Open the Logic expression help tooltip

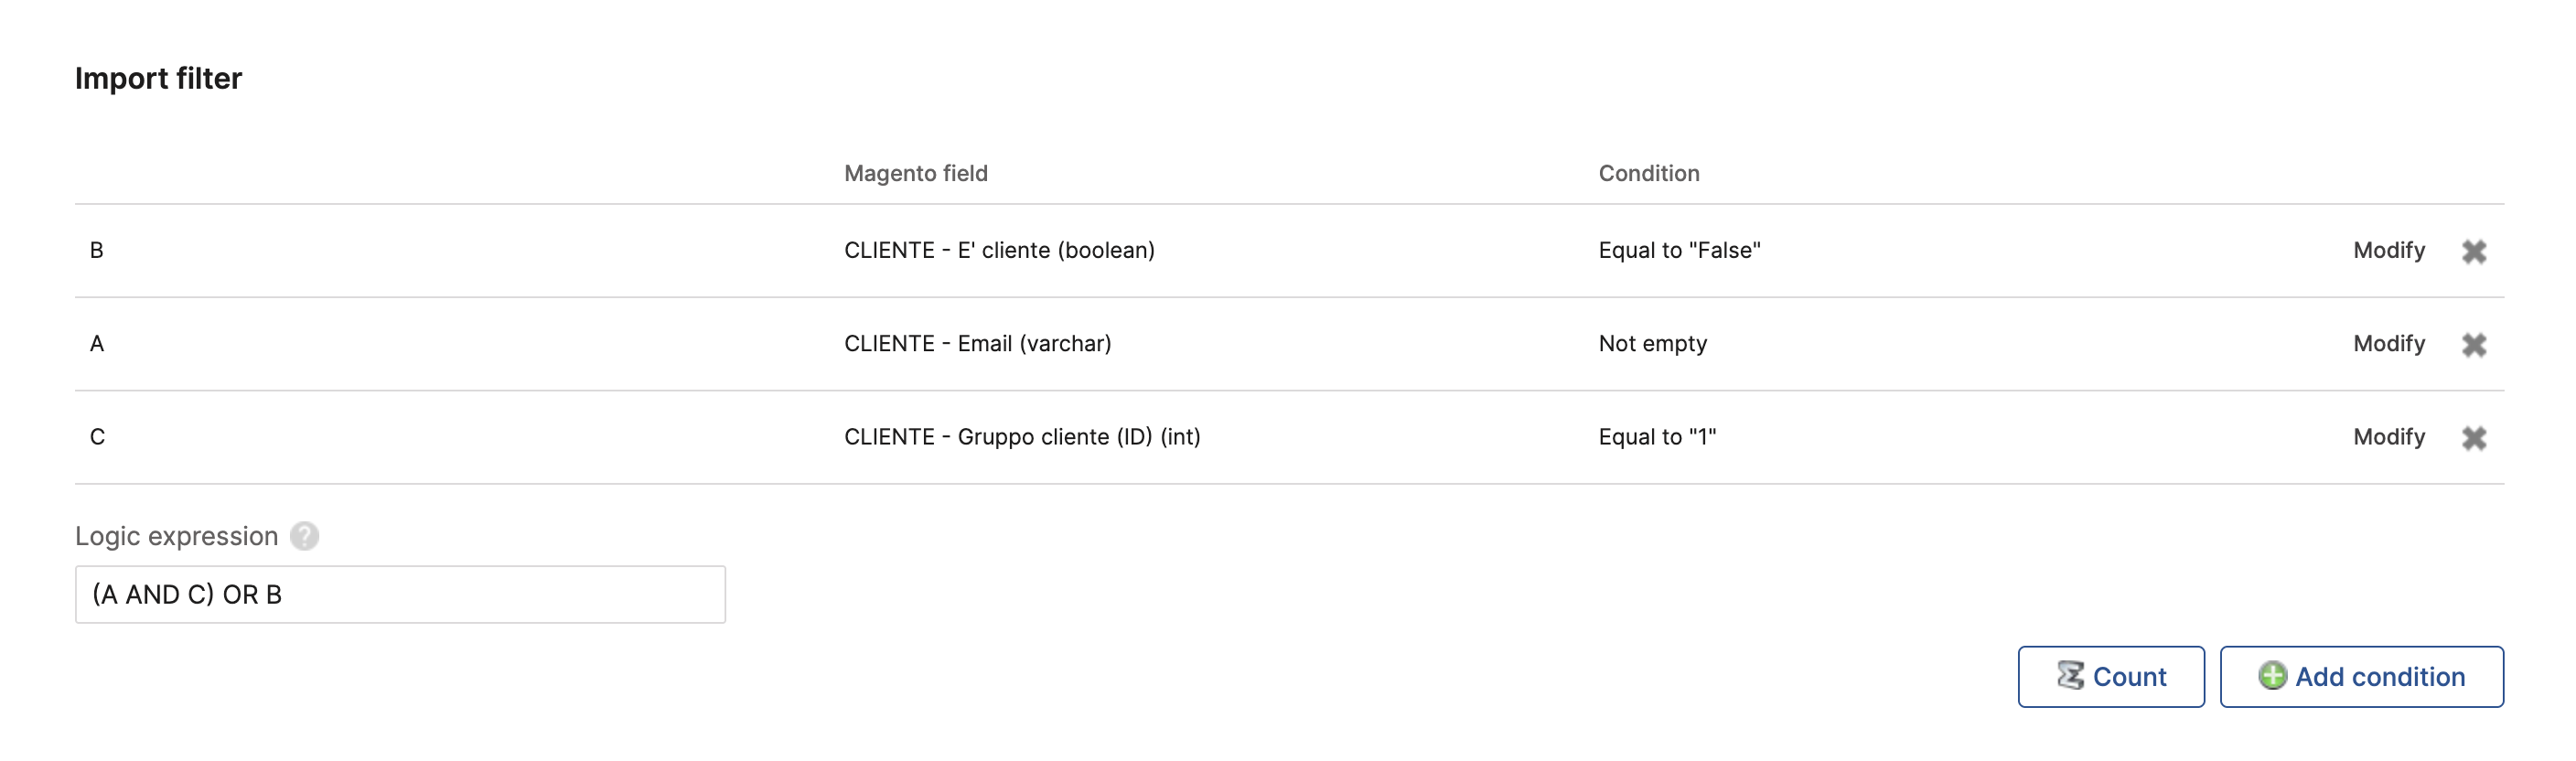click(x=304, y=536)
